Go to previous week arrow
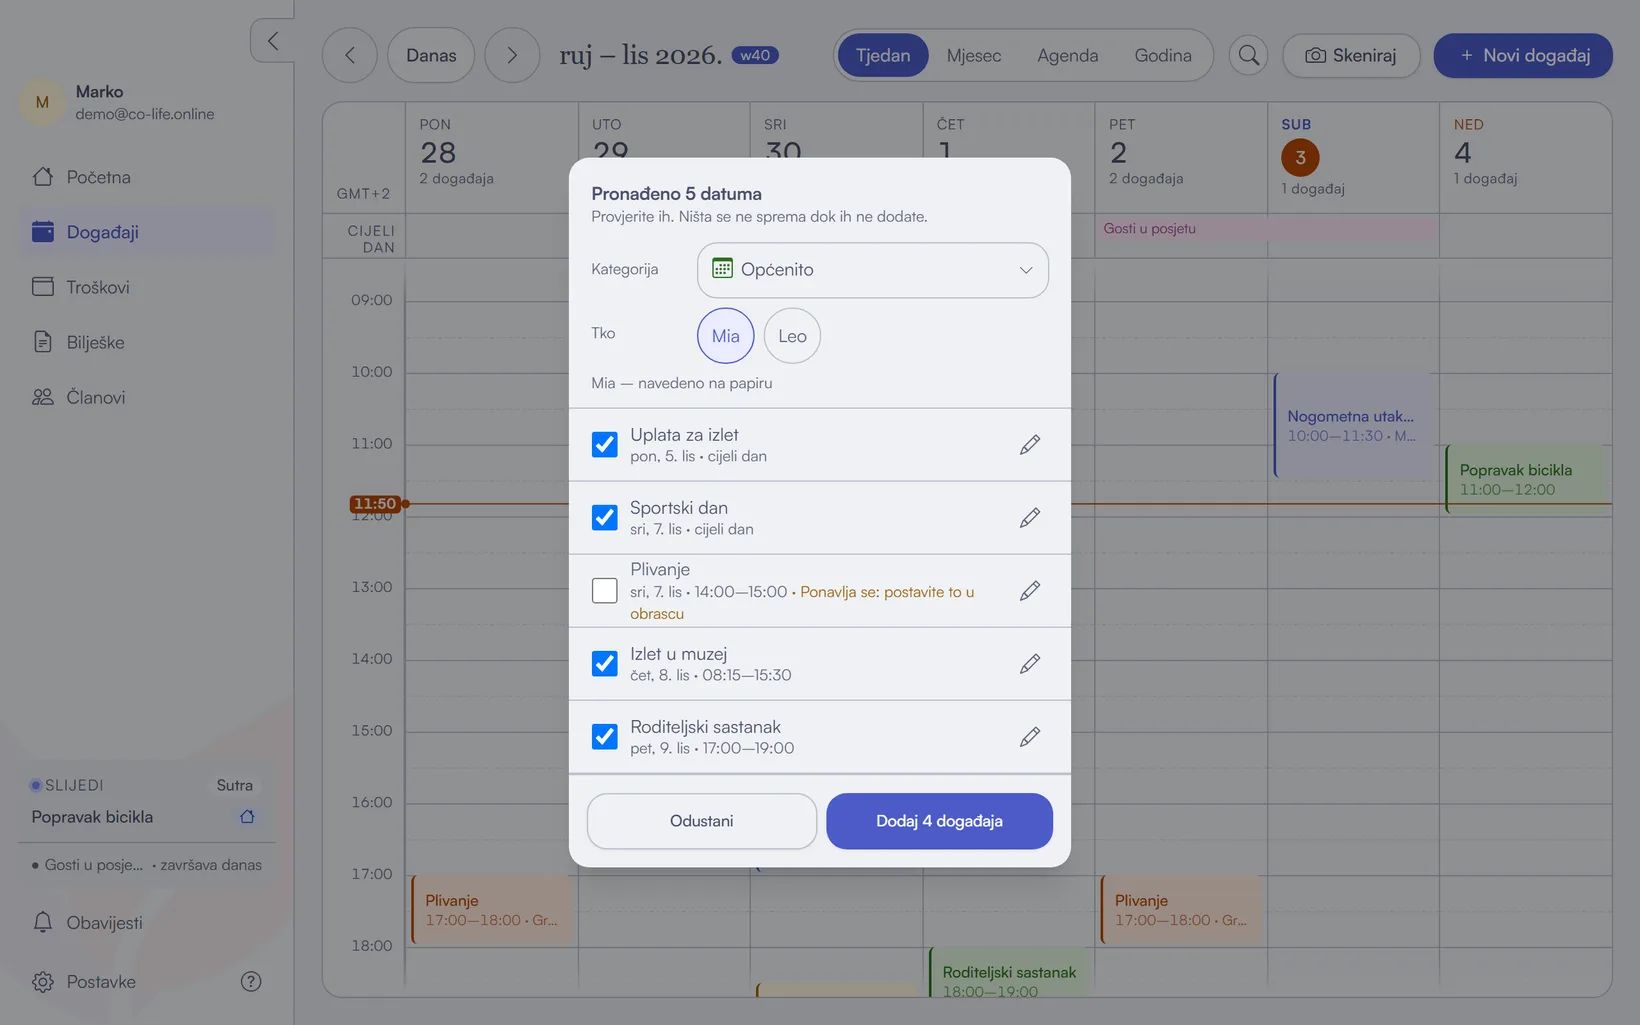Screen dimensions: 1640x1025 (x=350, y=55)
